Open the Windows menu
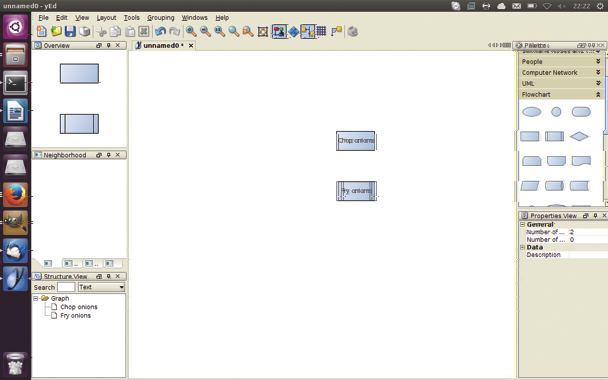 point(194,18)
